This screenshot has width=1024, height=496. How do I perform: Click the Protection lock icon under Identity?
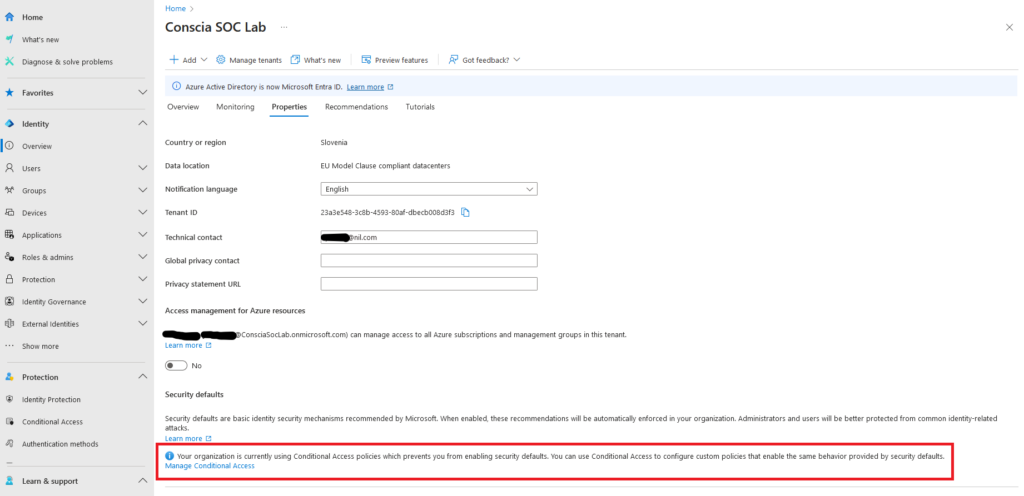click(x=9, y=279)
